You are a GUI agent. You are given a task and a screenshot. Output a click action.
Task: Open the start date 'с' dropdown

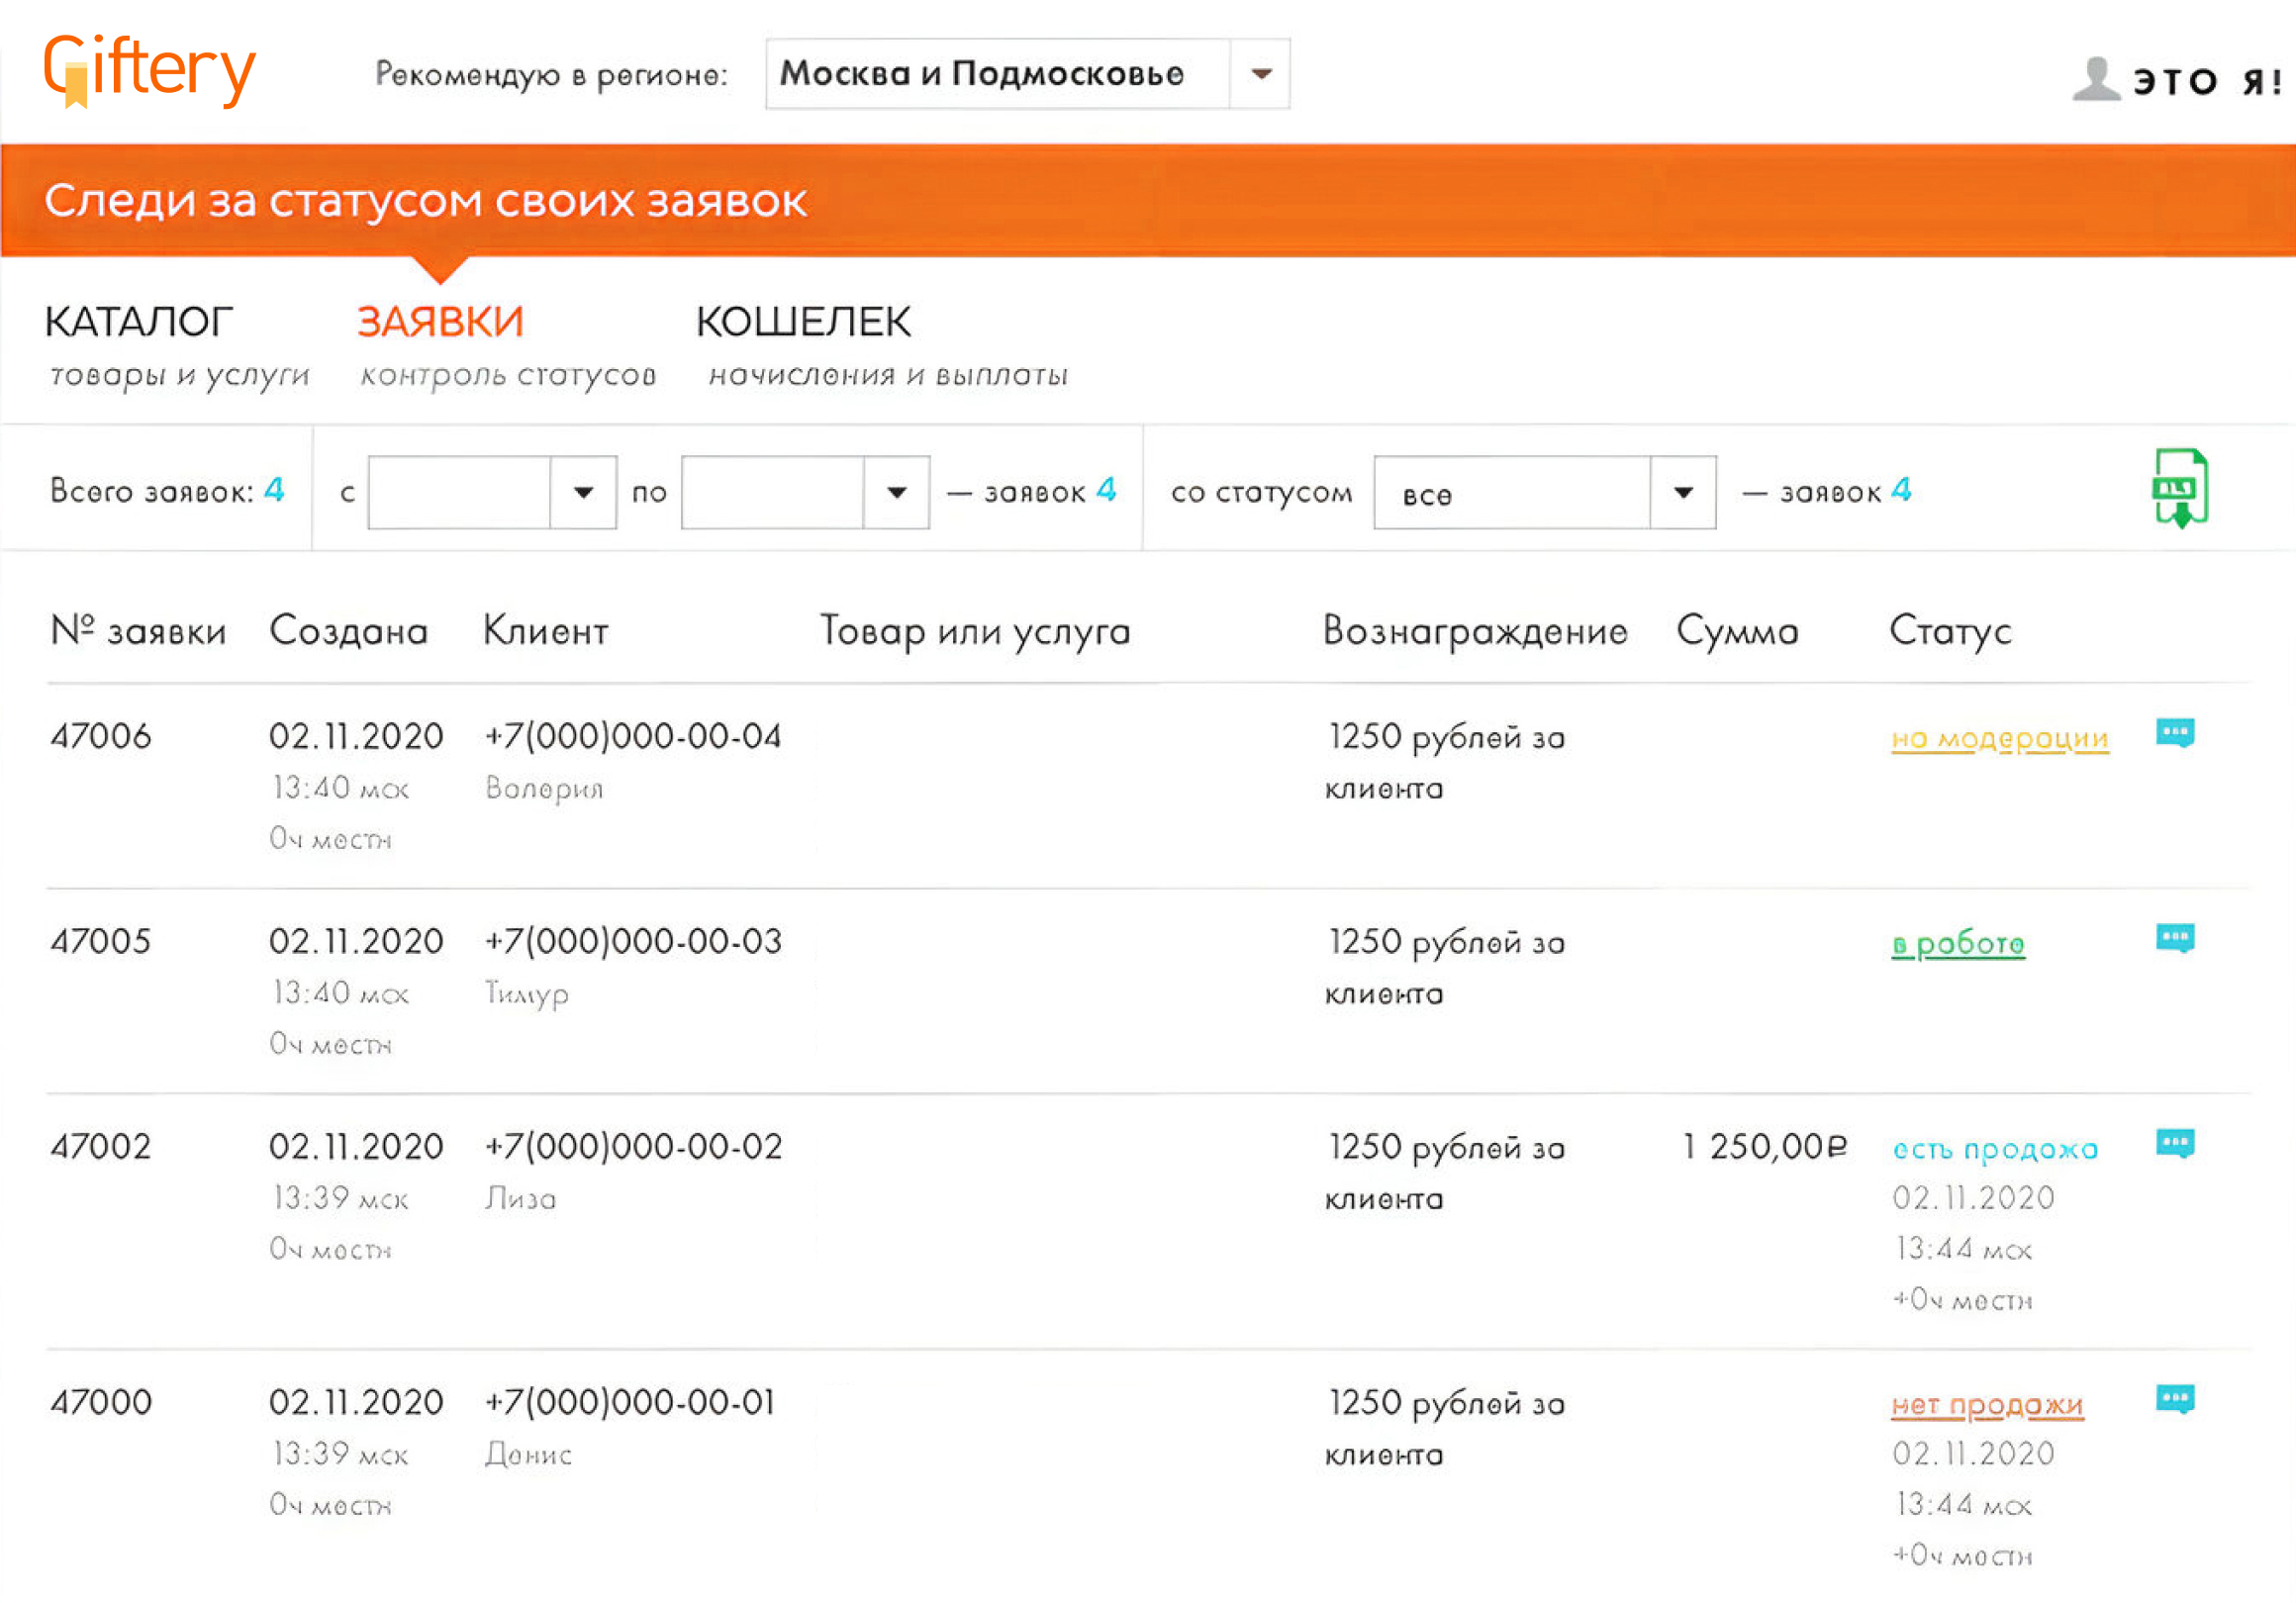(x=583, y=492)
